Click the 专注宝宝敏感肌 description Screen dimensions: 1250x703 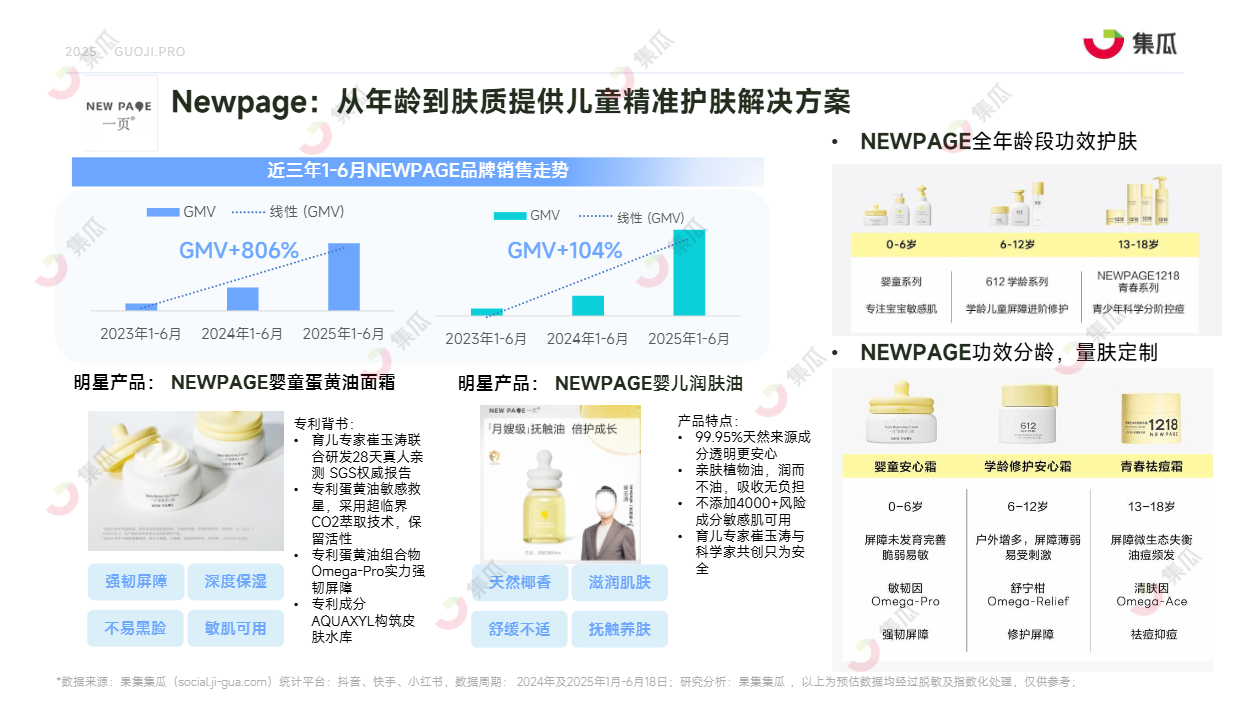point(901,309)
